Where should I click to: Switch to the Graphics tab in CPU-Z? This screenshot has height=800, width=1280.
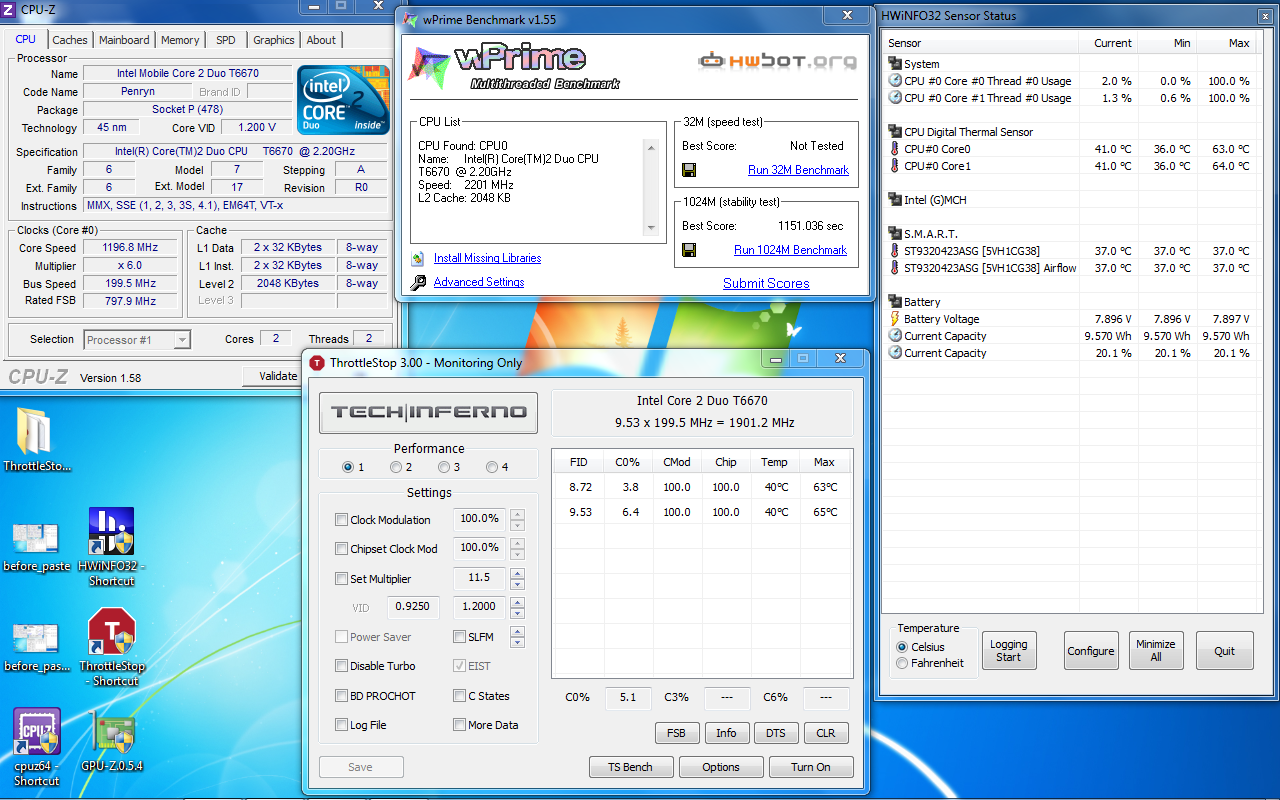(x=273, y=40)
